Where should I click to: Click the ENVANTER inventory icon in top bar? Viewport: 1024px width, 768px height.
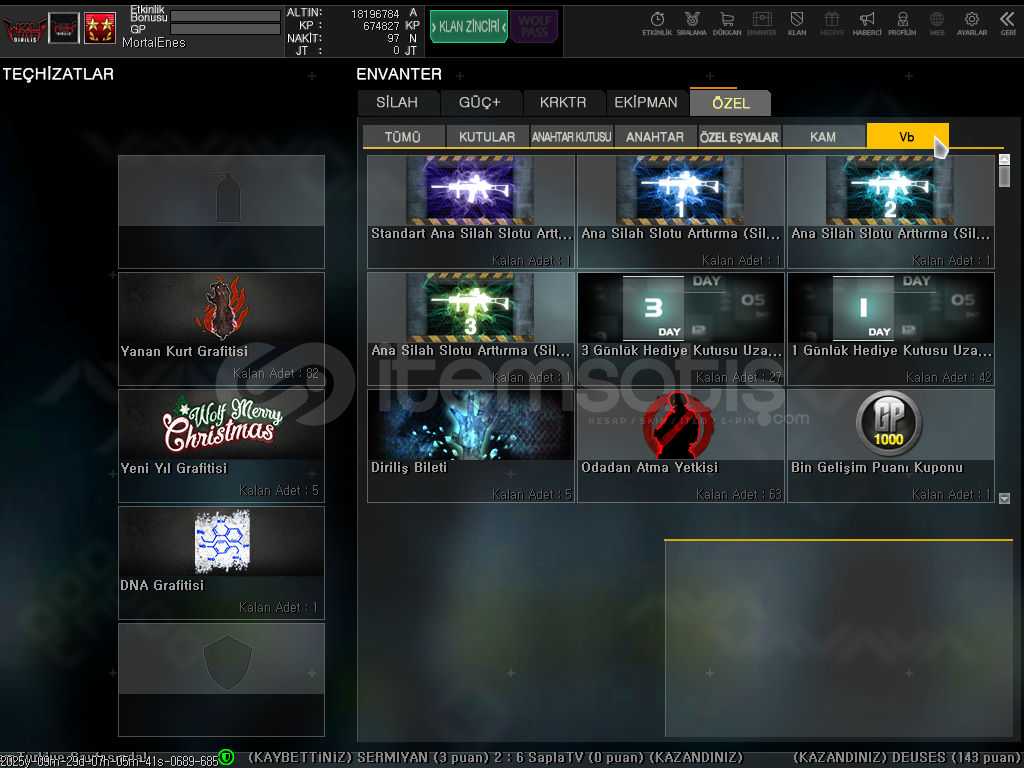[x=761, y=24]
